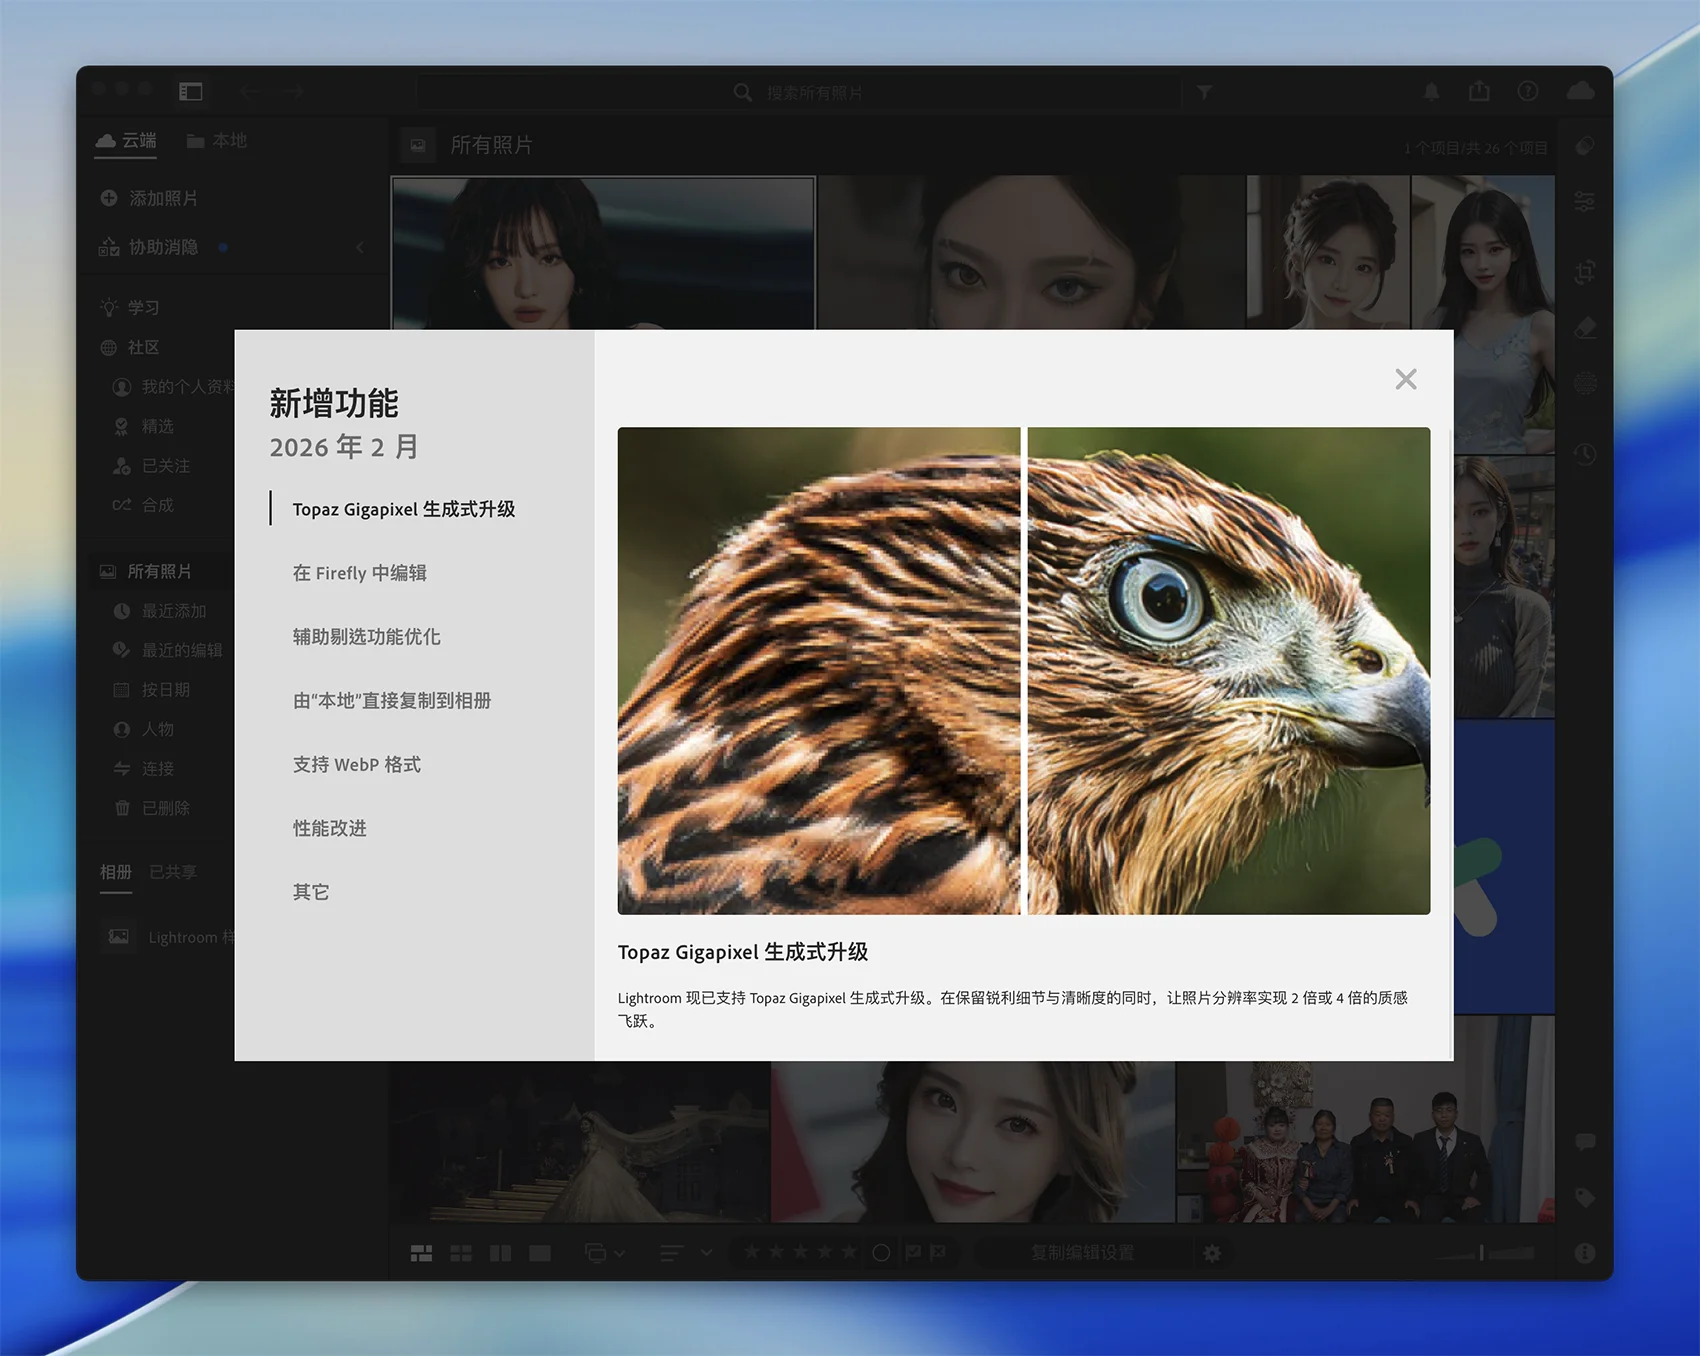The height and width of the screenshot is (1356, 1700).
Task: Select "在 Firefly 中编辑" feature item
Action: (x=359, y=573)
